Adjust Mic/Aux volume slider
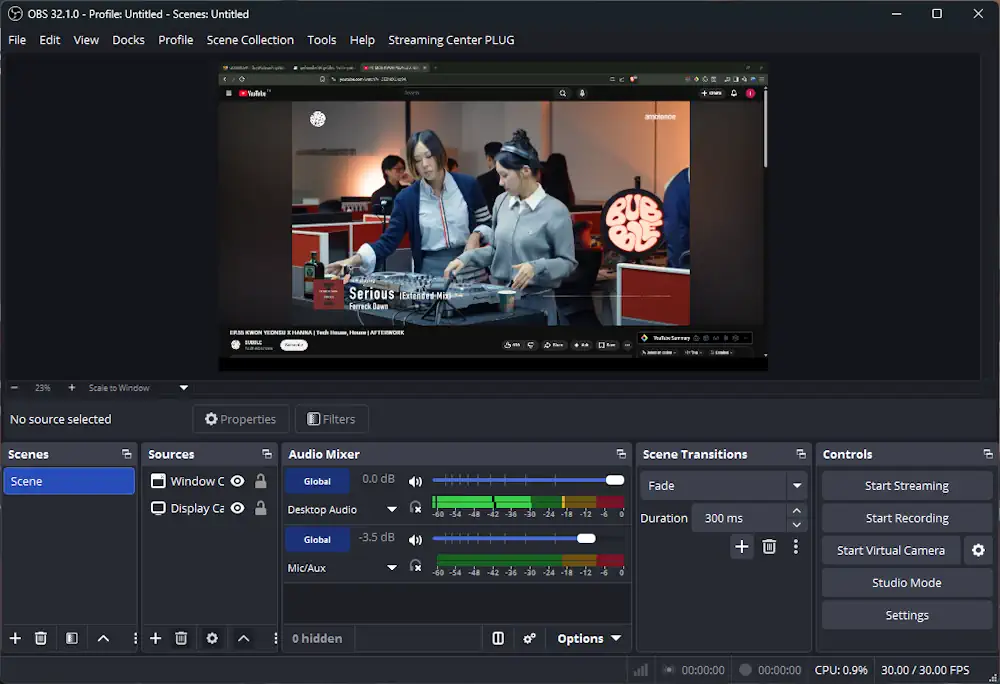1000x684 pixels. click(528, 539)
